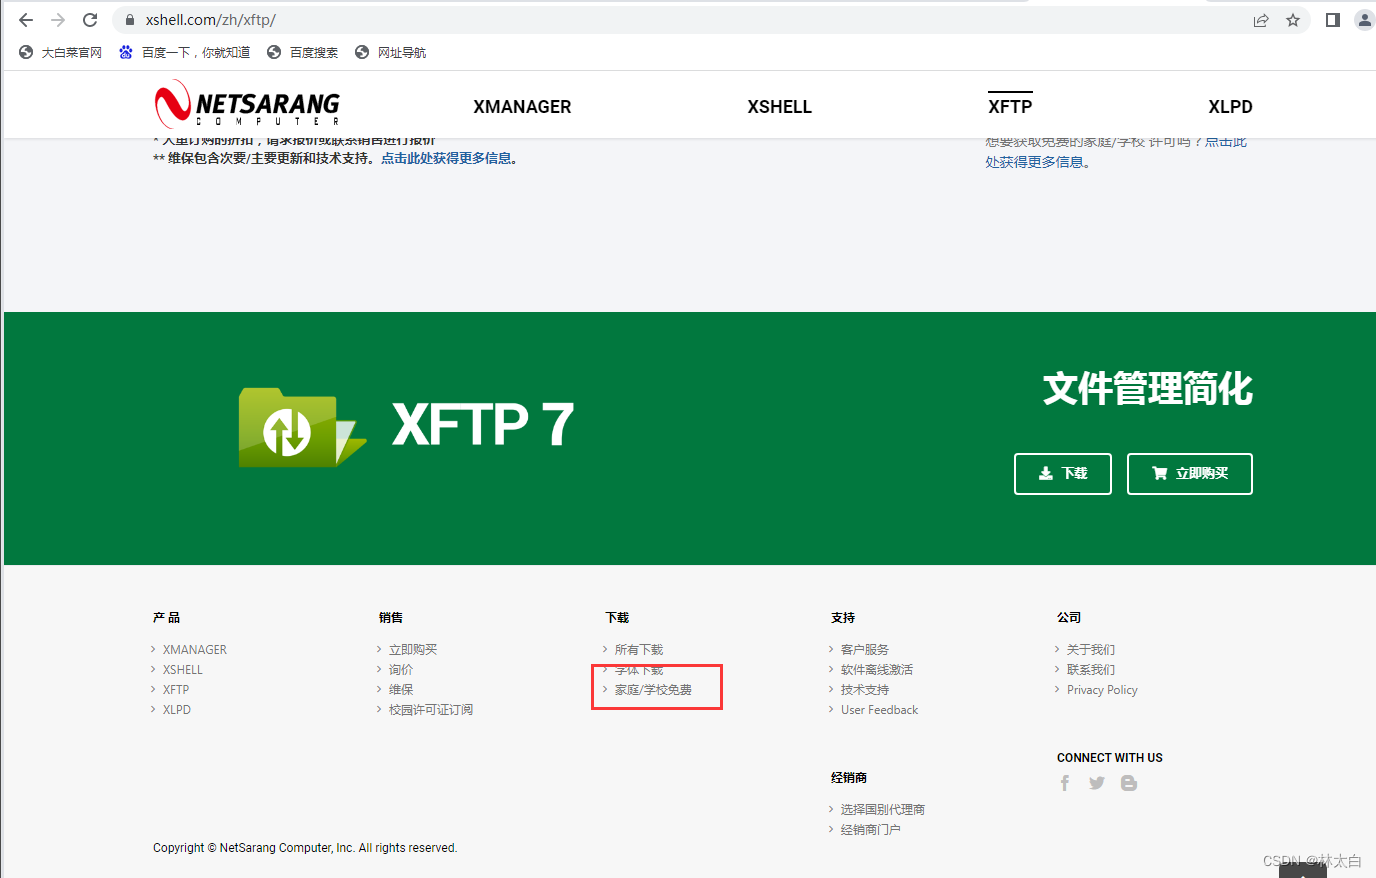This screenshot has height=878, width=1376.
Task: Click the 下载 download button
Action: 1063,474
